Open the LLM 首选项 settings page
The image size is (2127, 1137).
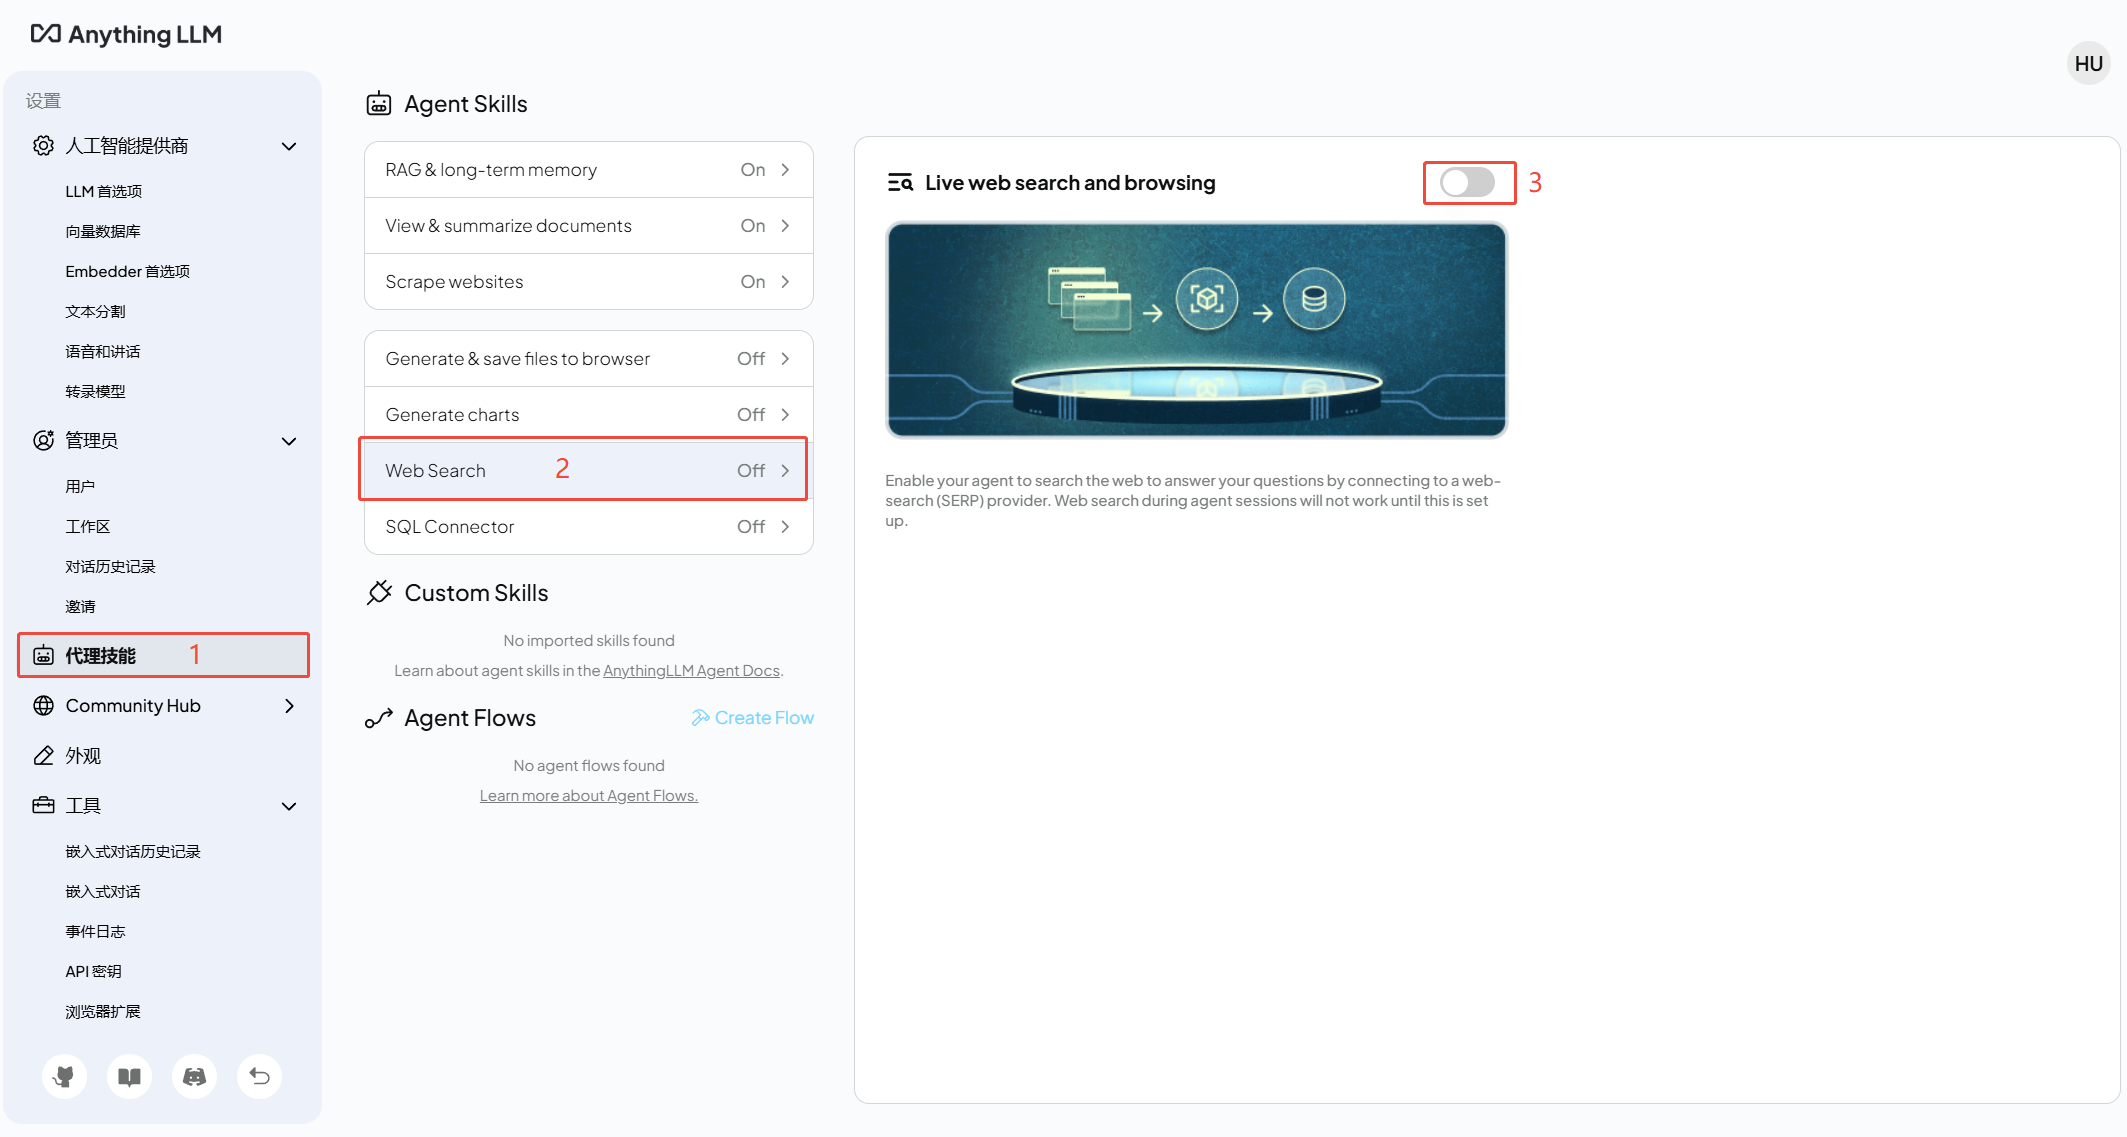(x=104, y=191)
